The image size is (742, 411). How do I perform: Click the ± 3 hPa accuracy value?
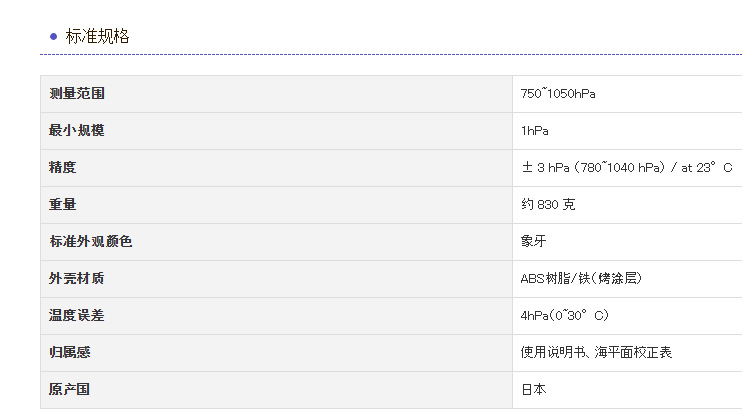tap(626, 168)
